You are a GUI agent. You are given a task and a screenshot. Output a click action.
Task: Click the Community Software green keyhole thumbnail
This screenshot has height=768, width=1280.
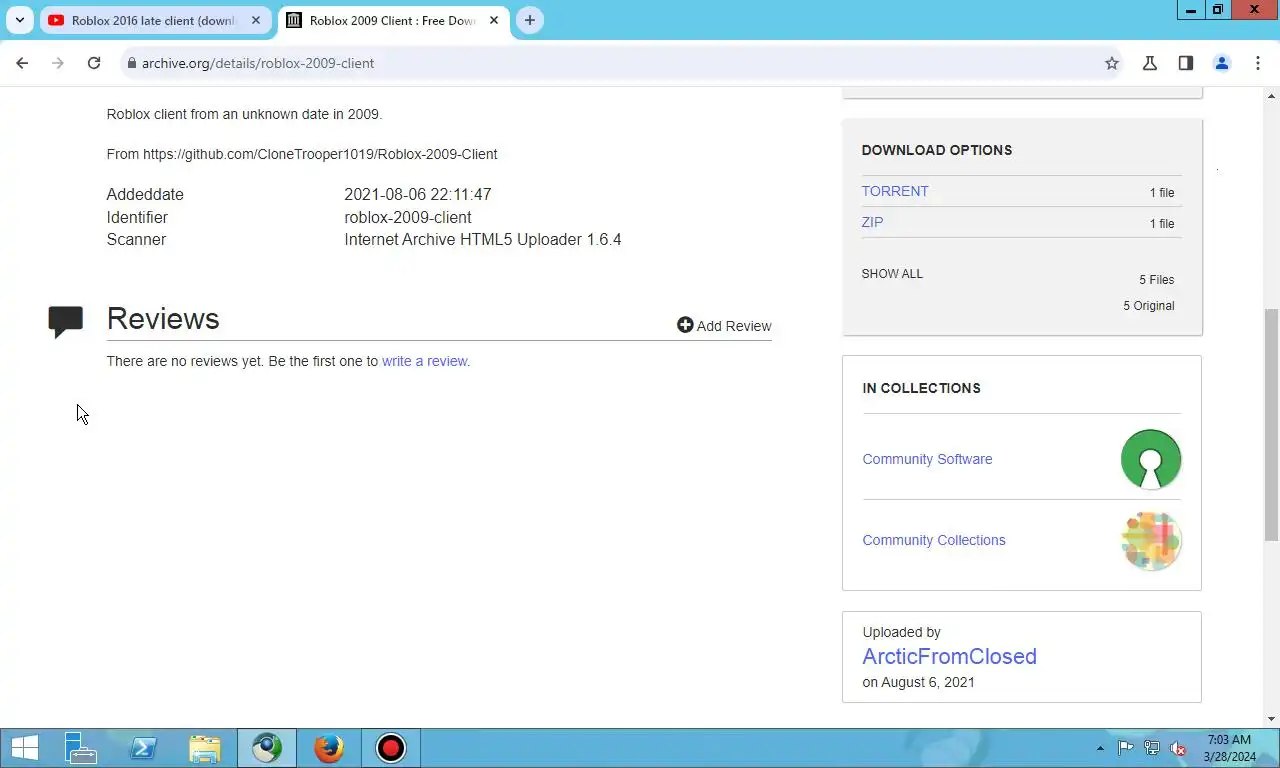pyautogui.click(x=1151, y=459)
